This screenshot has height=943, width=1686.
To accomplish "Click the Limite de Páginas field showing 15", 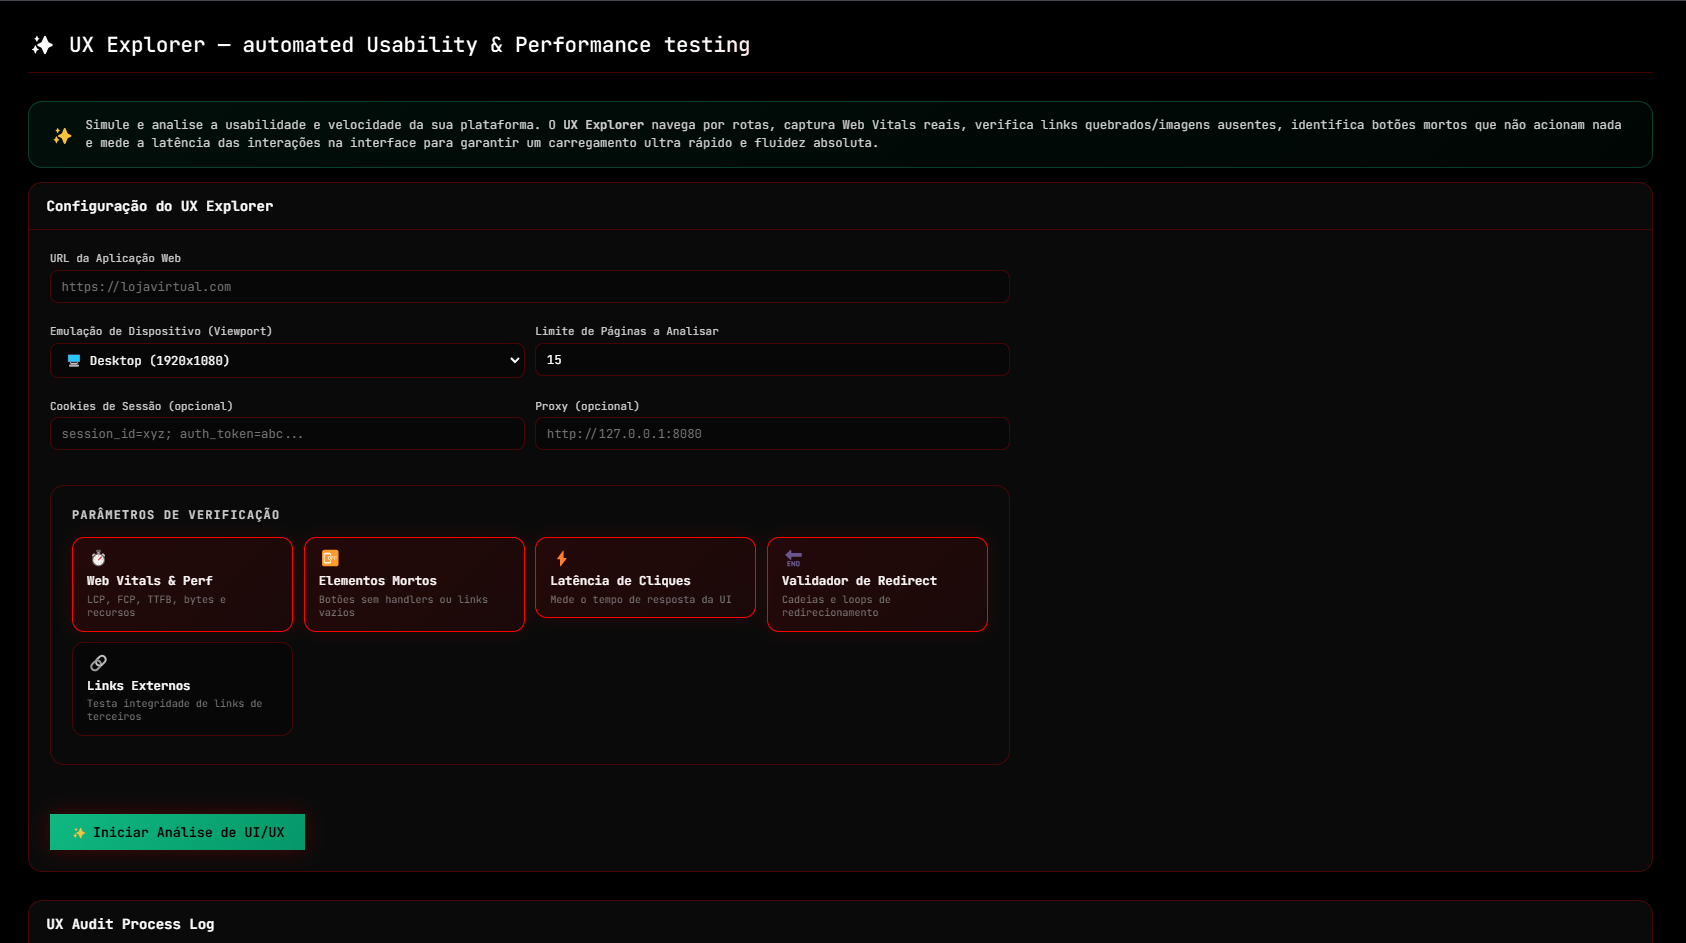I will (772, 360).
